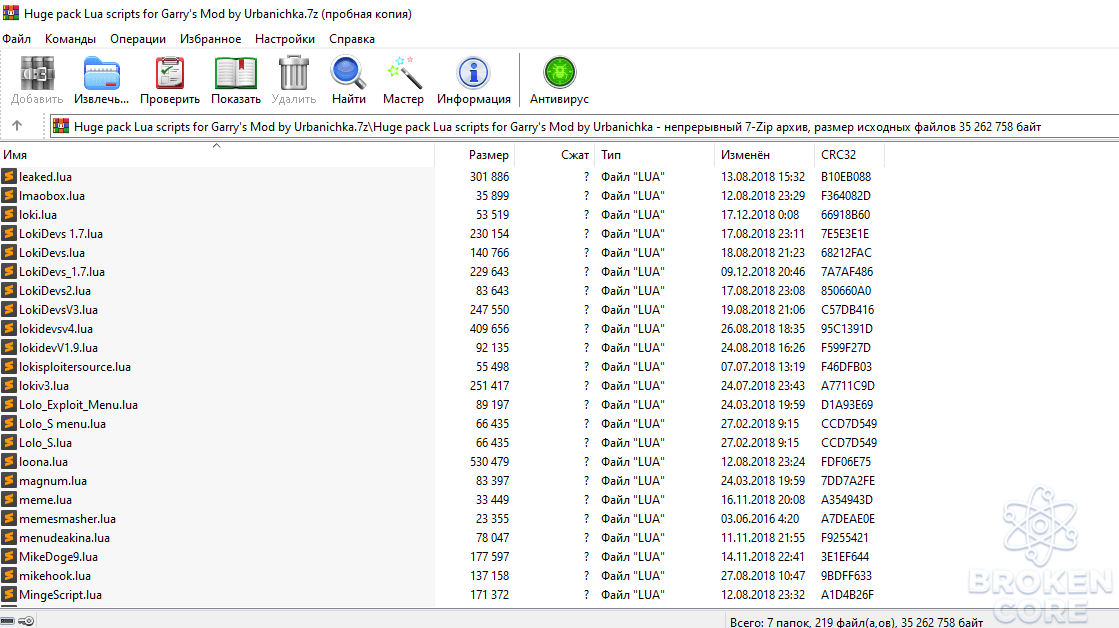Sort by the Изменён column header

(764, 155)
